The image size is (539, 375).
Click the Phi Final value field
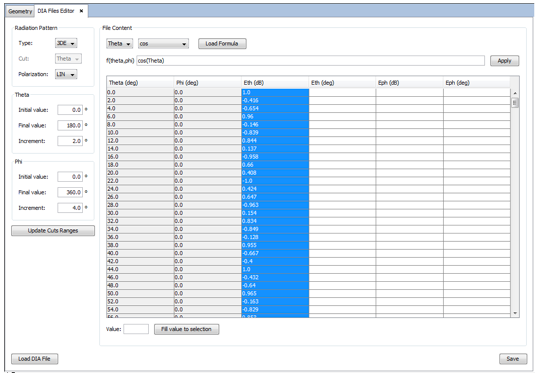[70, 192]
